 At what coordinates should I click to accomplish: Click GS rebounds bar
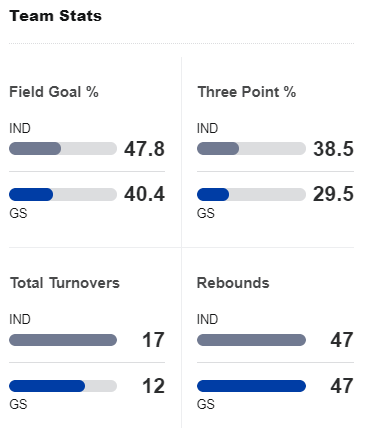[251, 386]
